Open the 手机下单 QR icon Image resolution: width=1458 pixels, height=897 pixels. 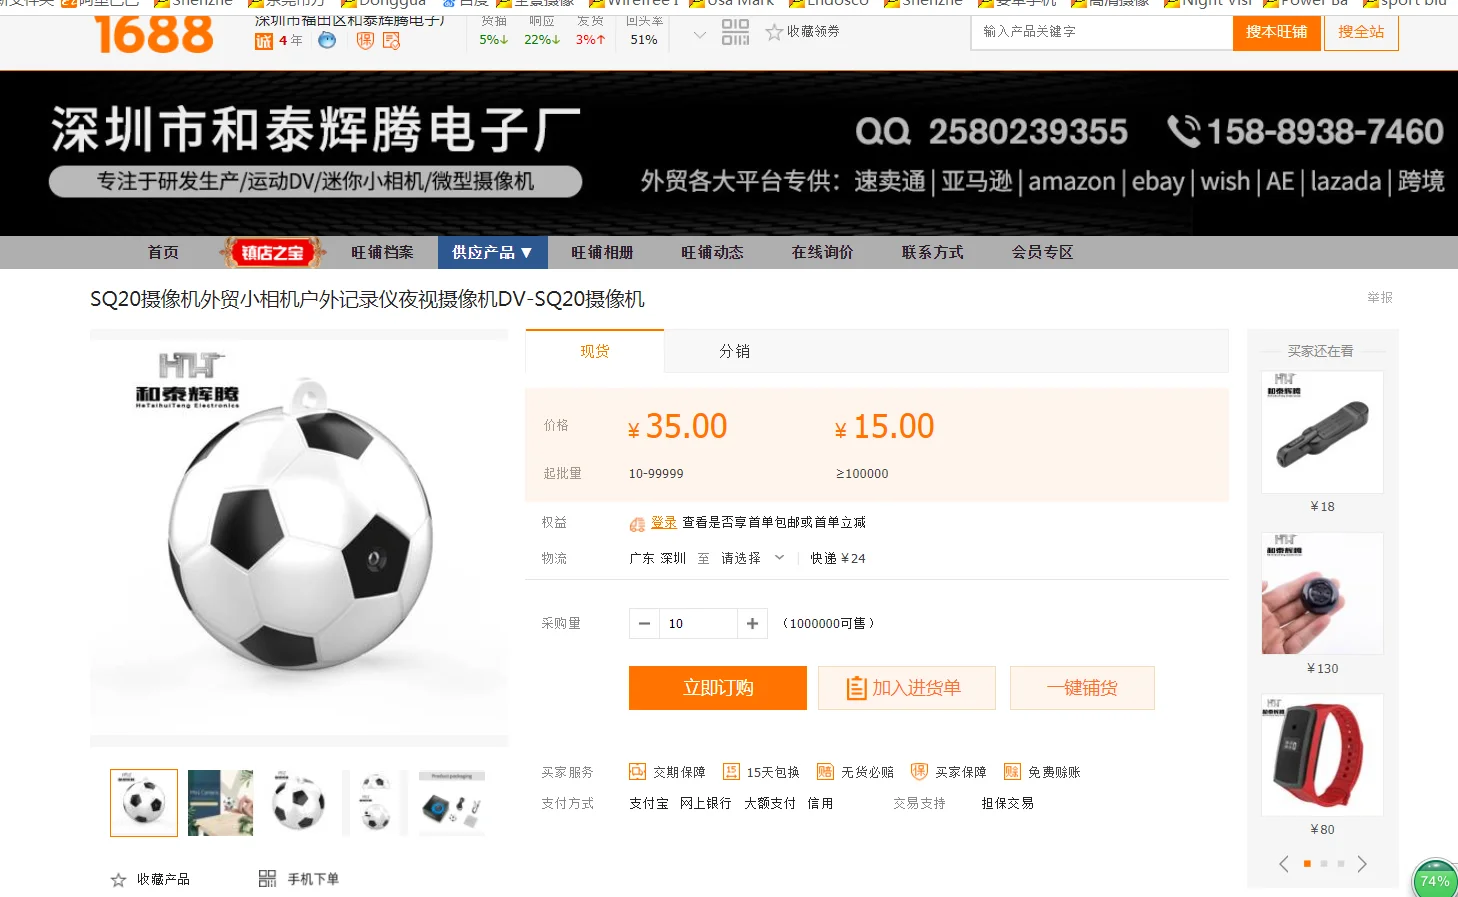(x=267, y=879)
